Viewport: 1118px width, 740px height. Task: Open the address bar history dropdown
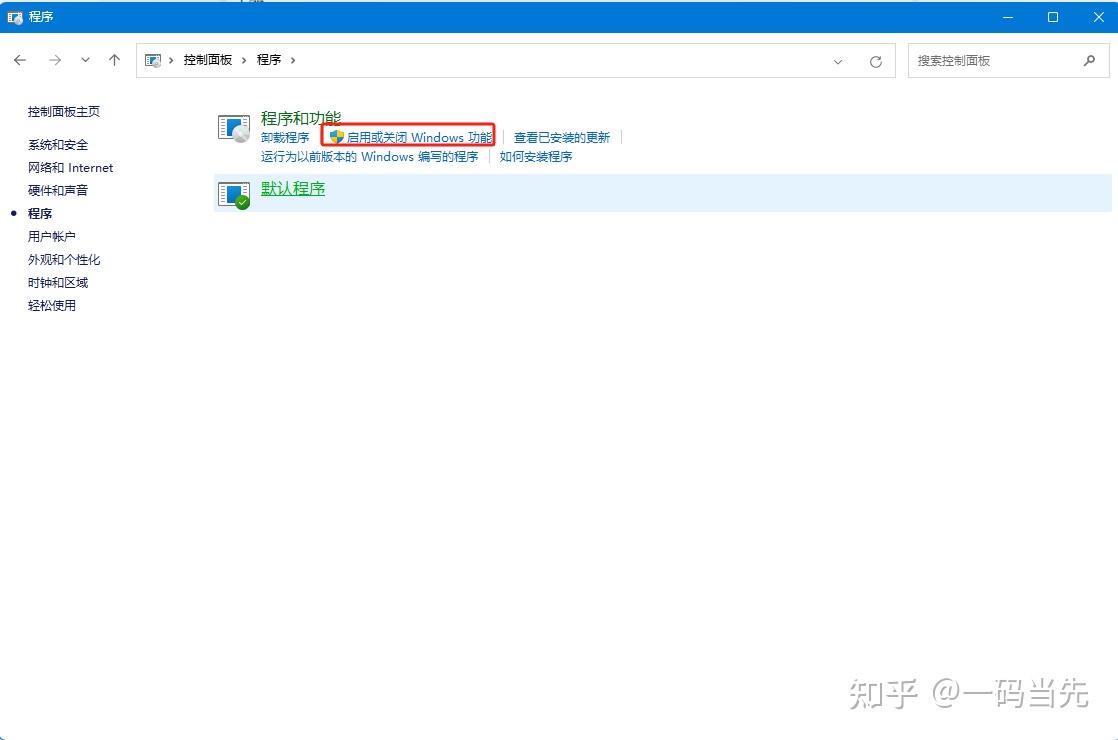[838, 61]
